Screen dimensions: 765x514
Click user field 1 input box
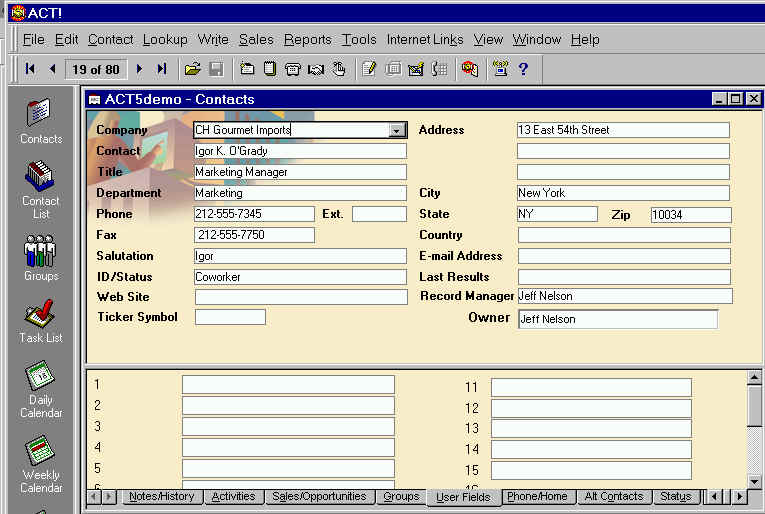(288, 384)
